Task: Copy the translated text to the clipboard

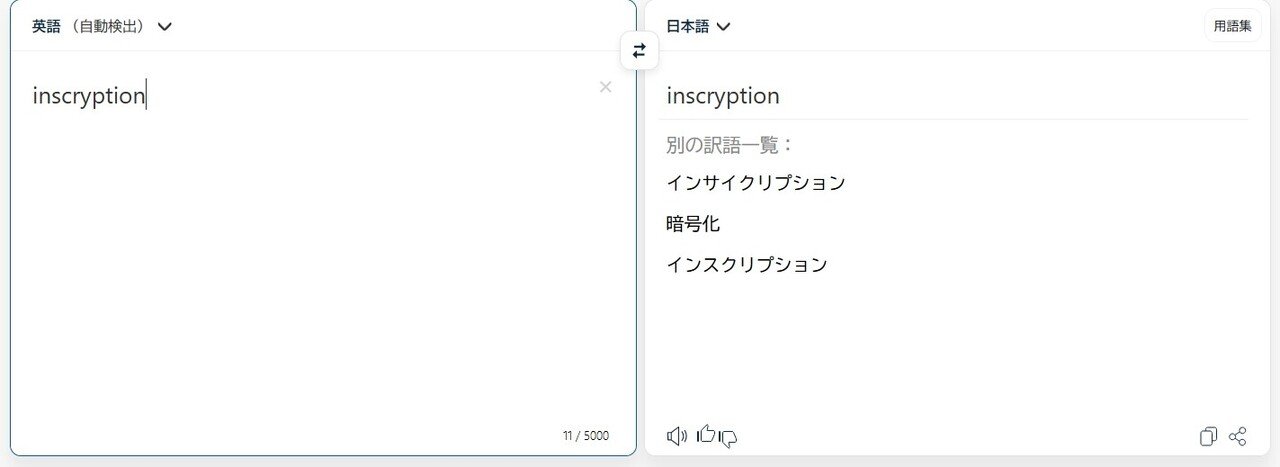Action: (1208, 436)
